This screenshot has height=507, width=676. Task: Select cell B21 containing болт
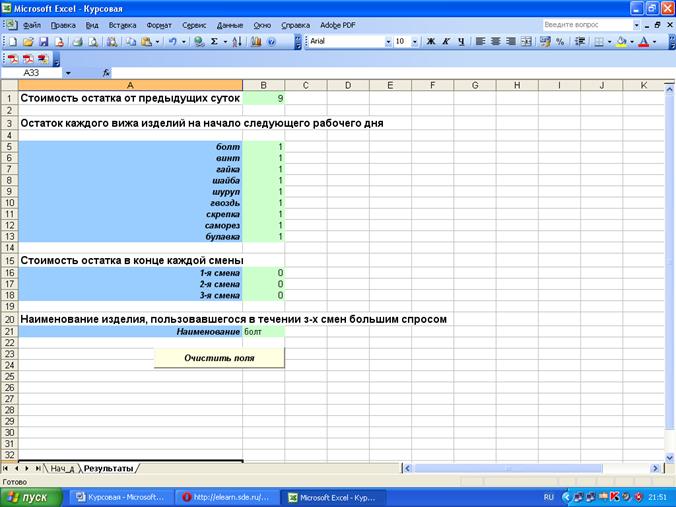click(263, 331)
